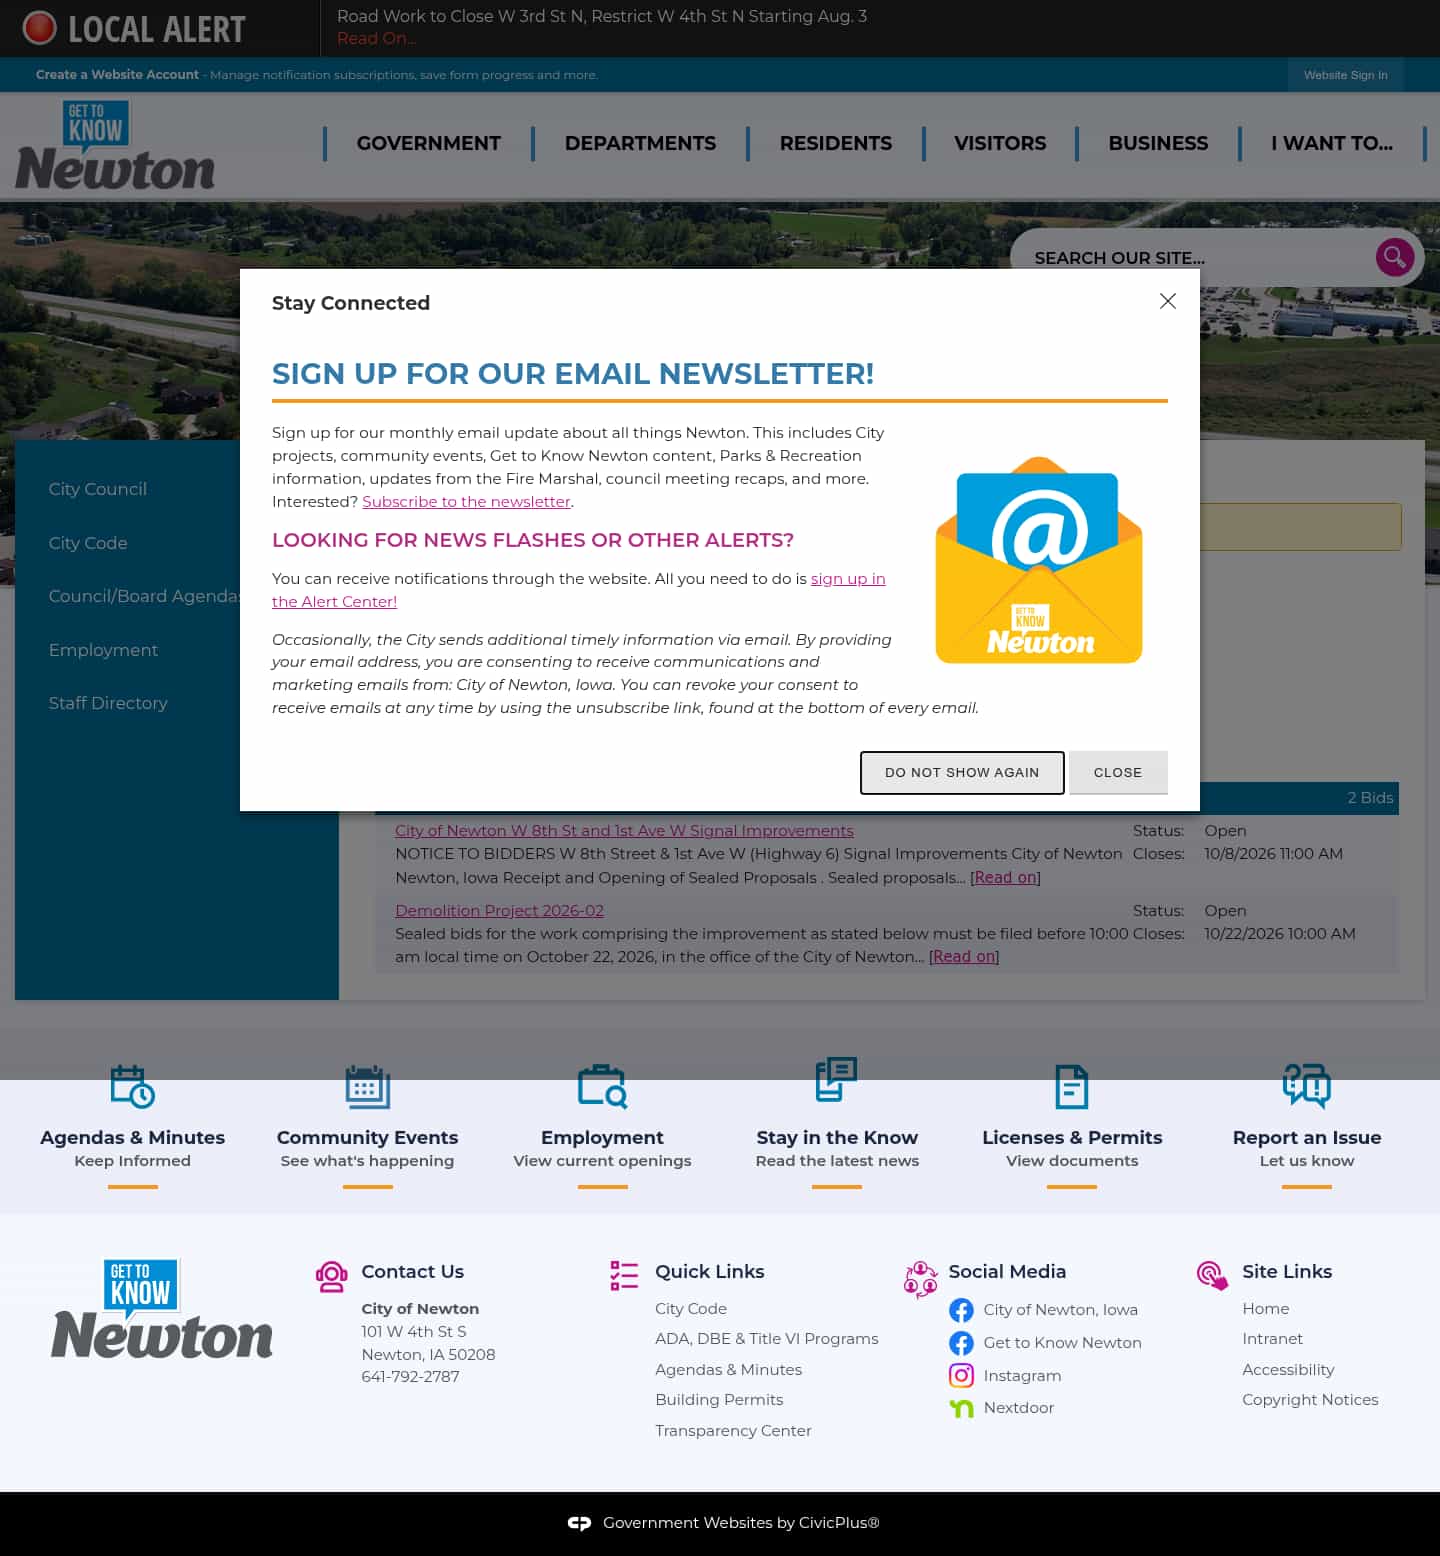Click the Get to Know Newton header logo

tap(115, 146)
